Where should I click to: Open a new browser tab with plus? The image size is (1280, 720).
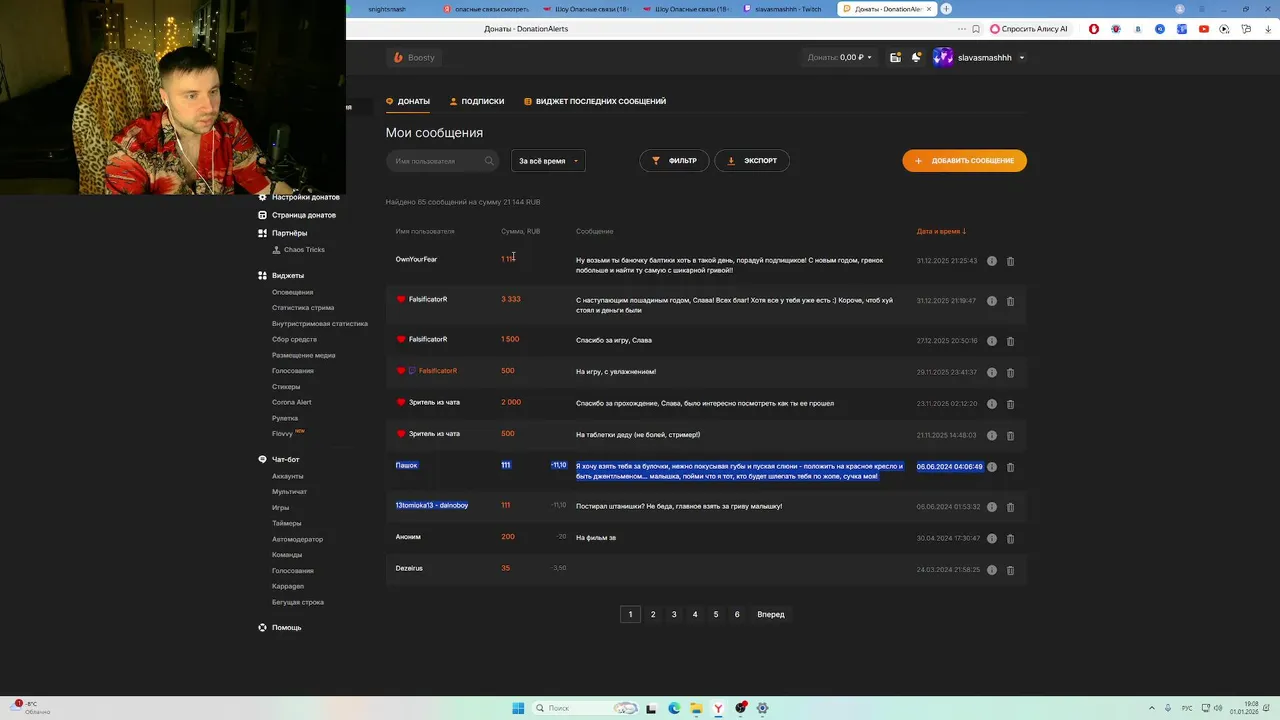[x=946, y=9]
